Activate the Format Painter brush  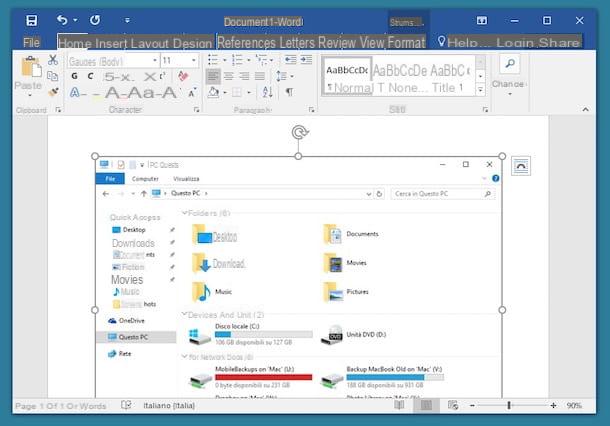(53, 92)
